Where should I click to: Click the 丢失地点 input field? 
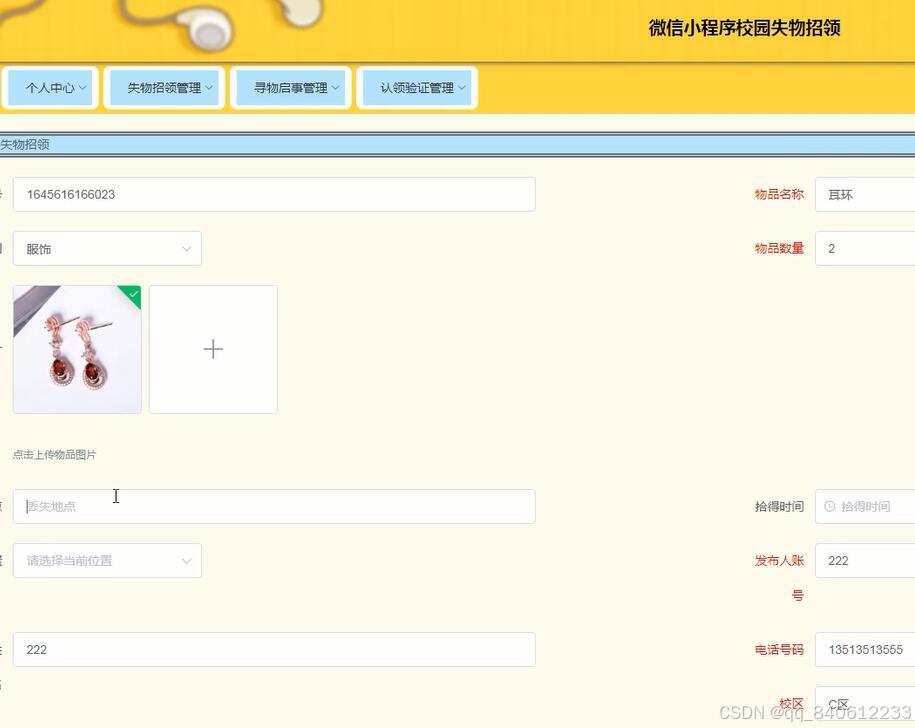pos(273,506)
